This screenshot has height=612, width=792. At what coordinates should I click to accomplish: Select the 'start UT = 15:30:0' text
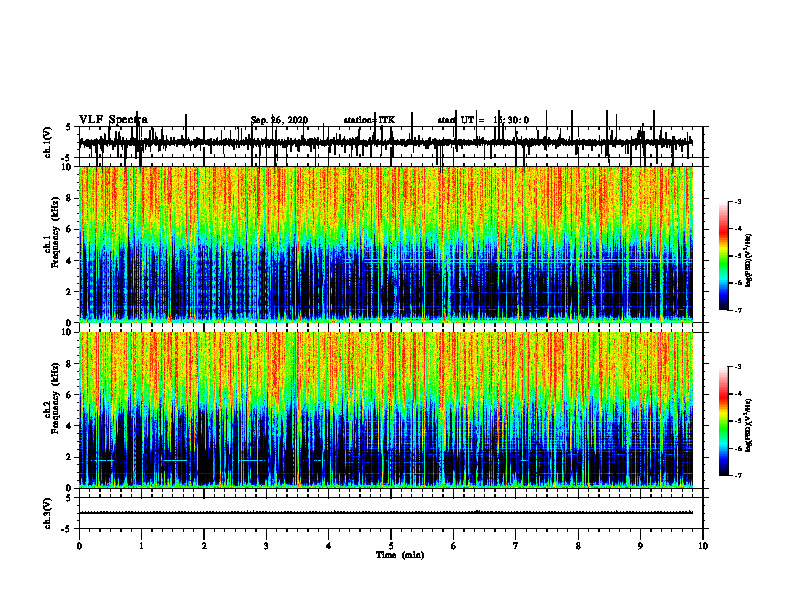[483, 120]
